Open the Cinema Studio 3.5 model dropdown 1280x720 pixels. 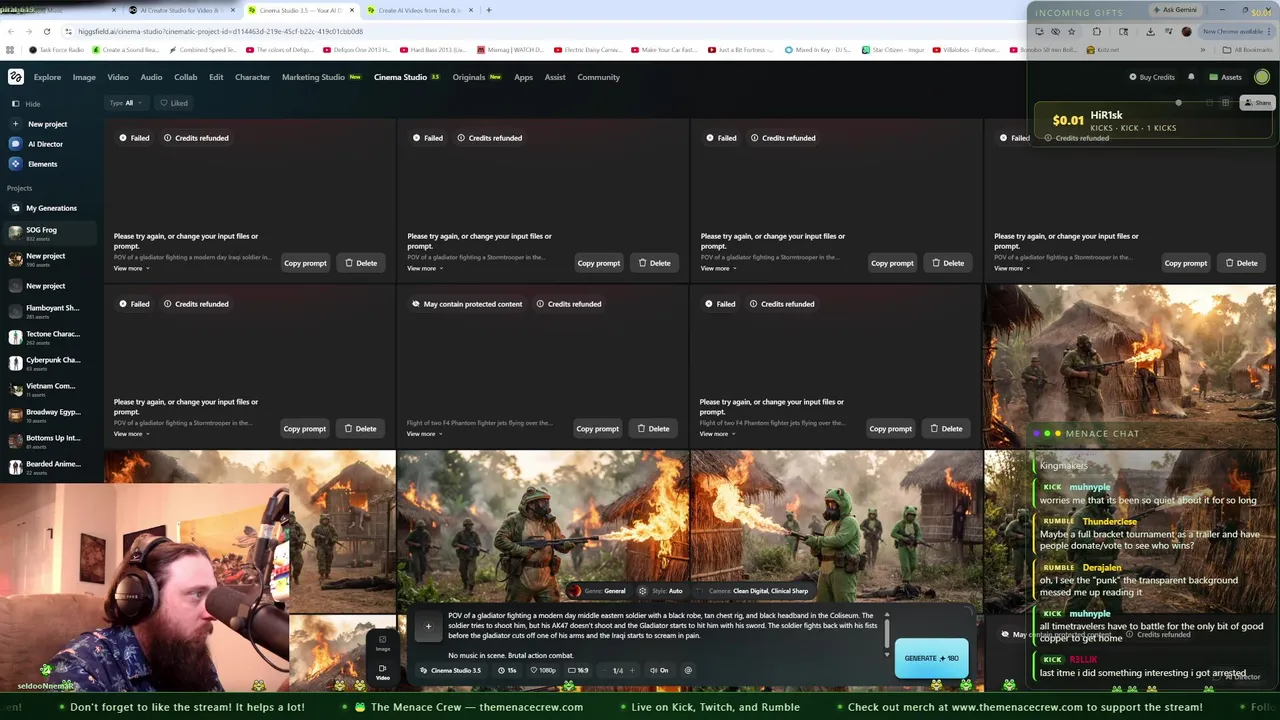tap(452, 671)
